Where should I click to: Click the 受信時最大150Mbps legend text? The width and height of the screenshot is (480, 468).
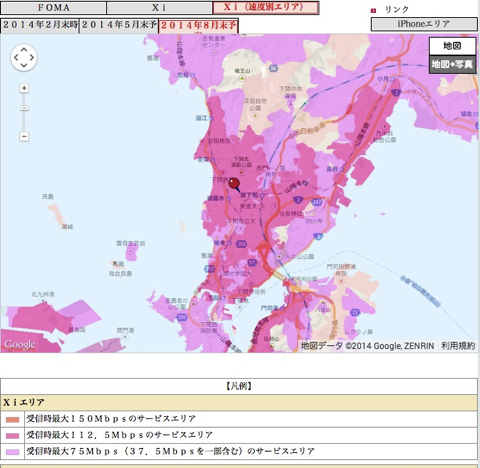(x=111, y=419)
